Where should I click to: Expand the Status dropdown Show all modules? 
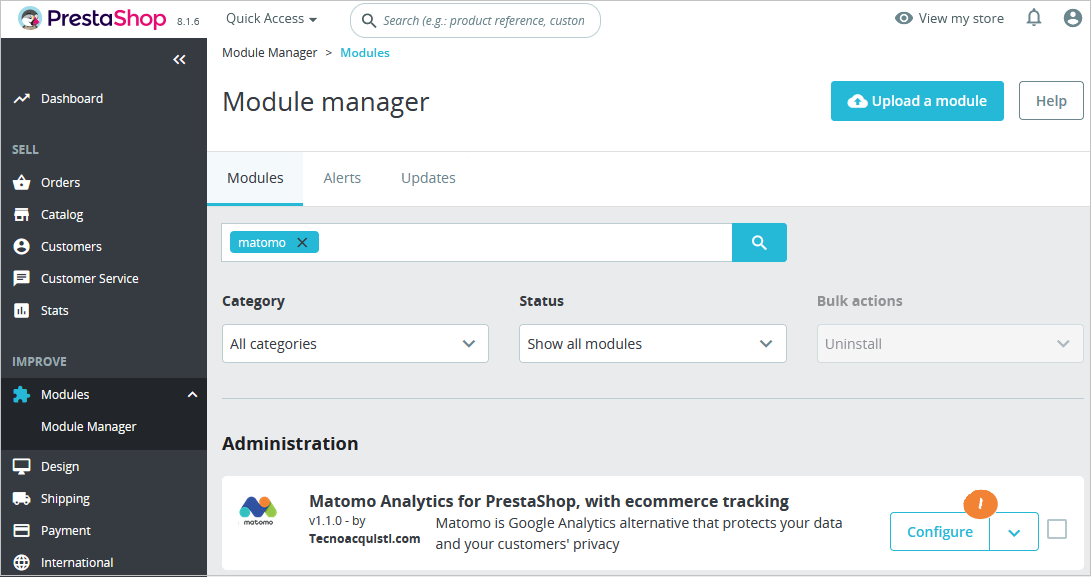click(652, 343)
